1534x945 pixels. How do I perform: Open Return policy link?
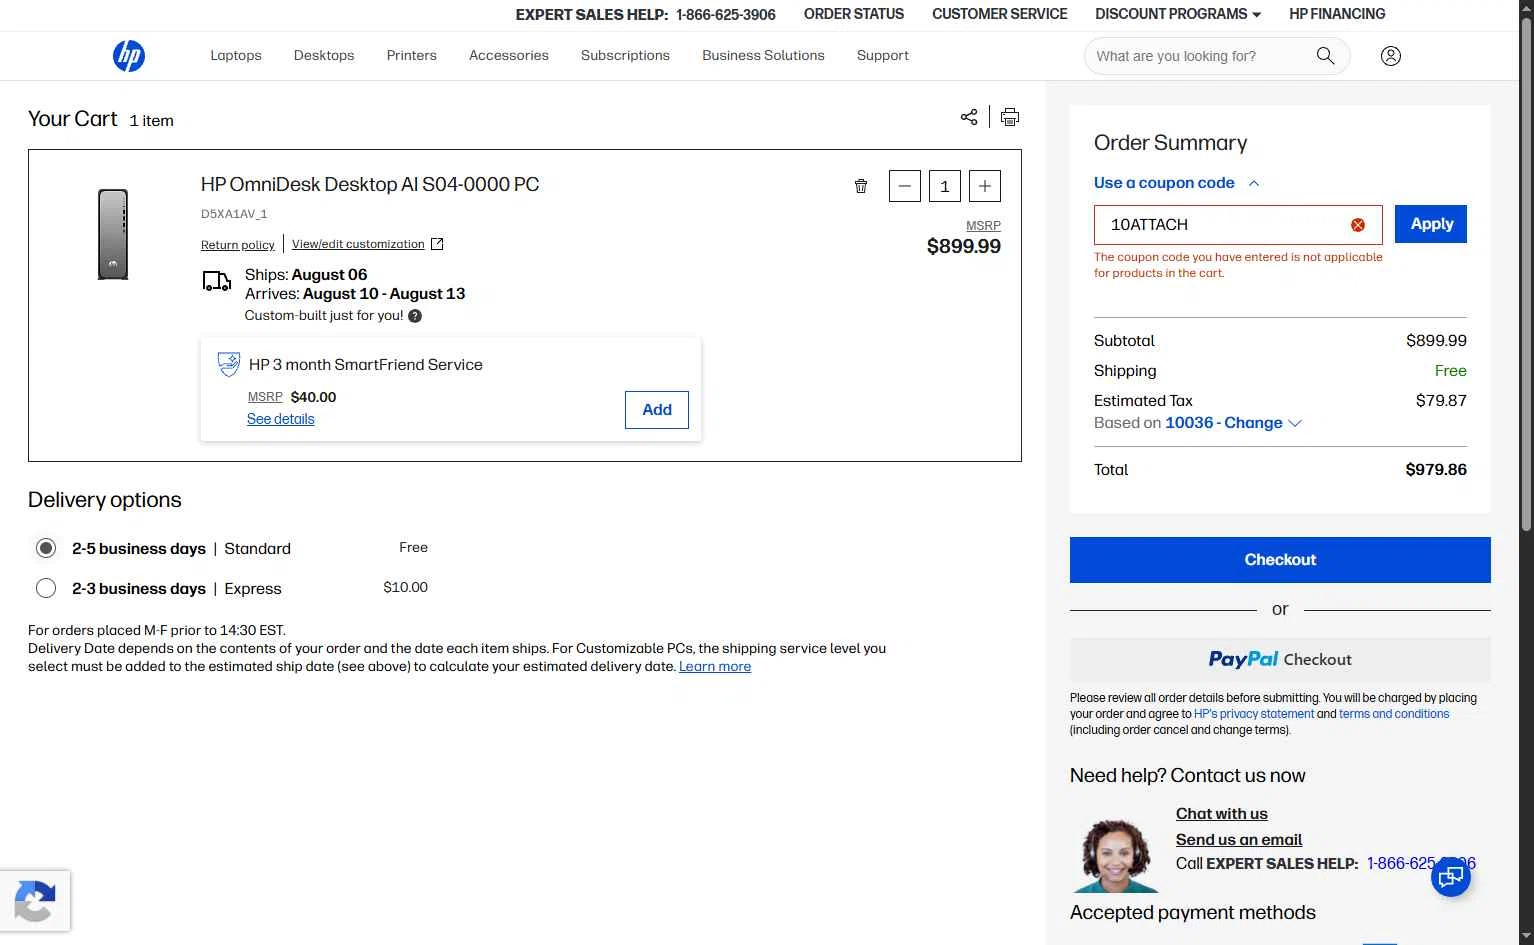point(238,245)
